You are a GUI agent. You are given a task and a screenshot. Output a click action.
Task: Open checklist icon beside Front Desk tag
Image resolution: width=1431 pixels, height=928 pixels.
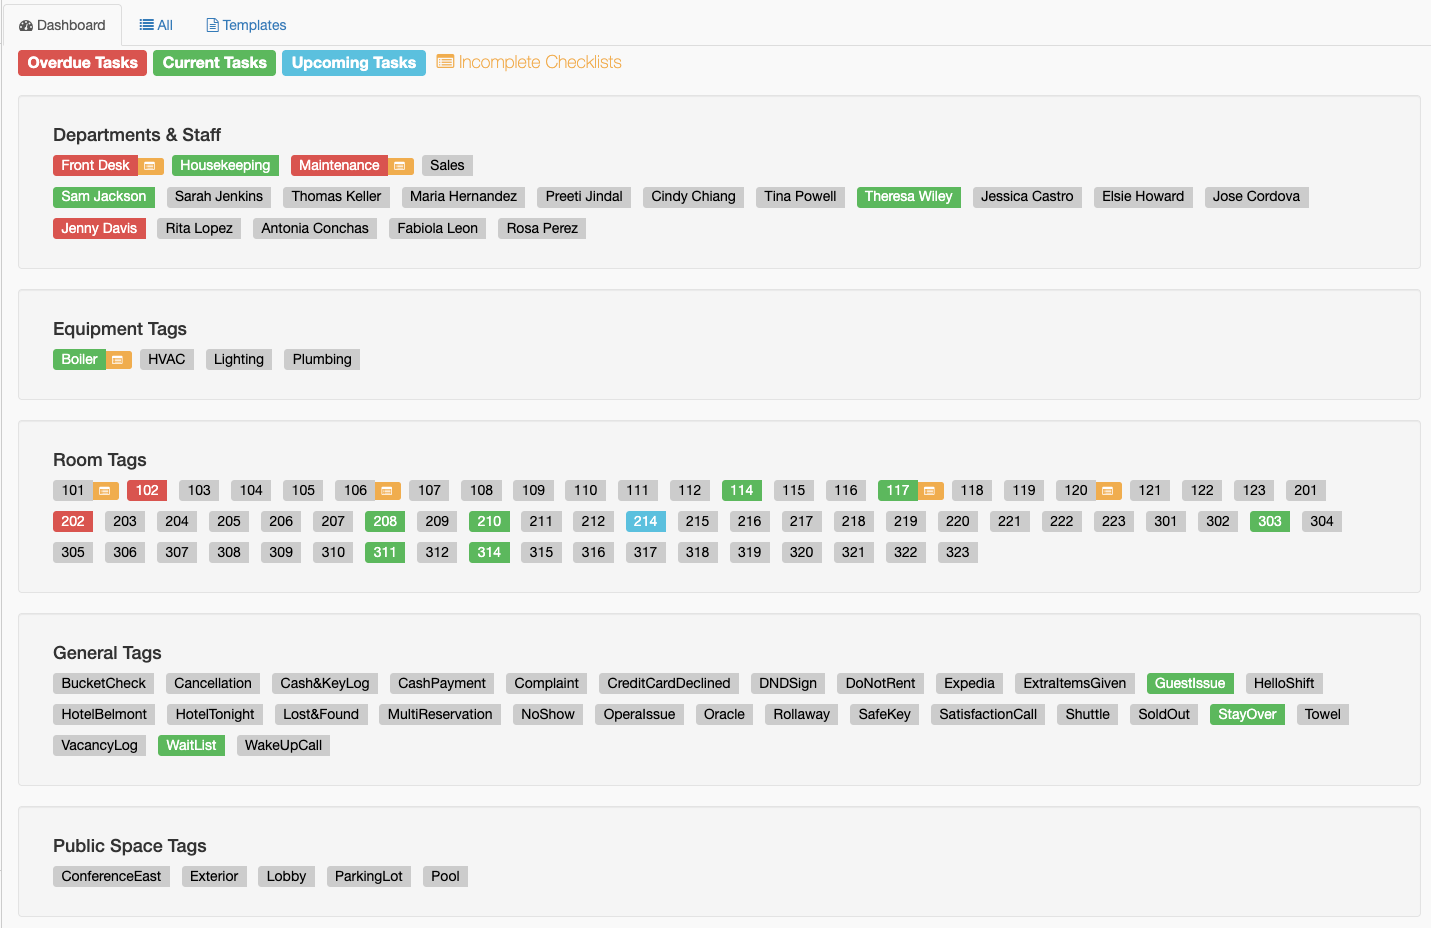[x=150, y=166]
